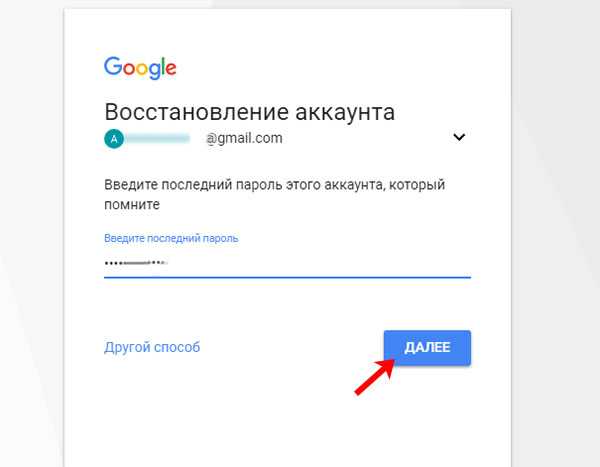Image resolution: width=600 pixels, height=467 pixels.
Task: Click the 'Введите последний пароль' field label
Action: point(171,238)
